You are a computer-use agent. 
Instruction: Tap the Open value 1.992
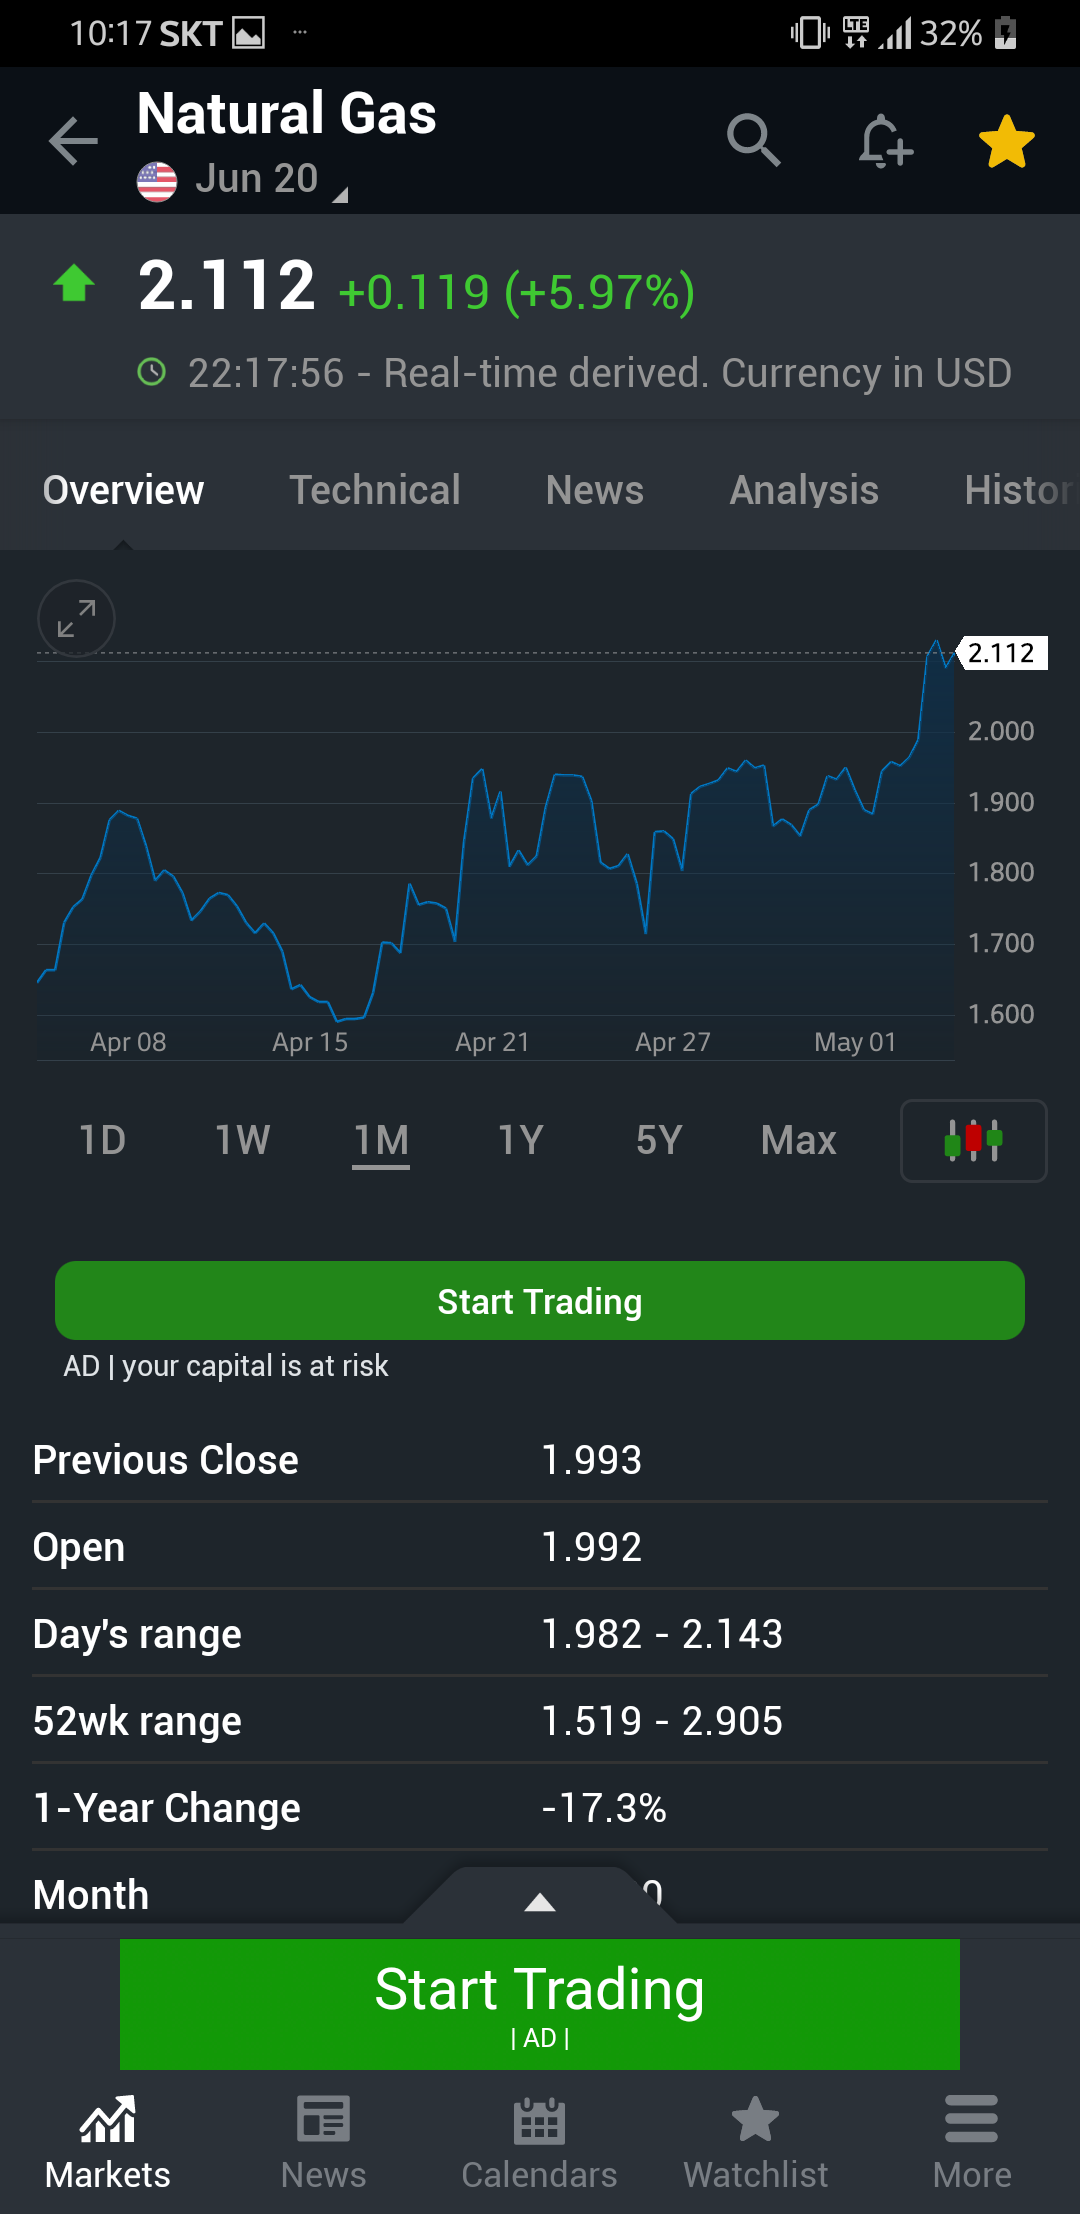click(591, 1547)
